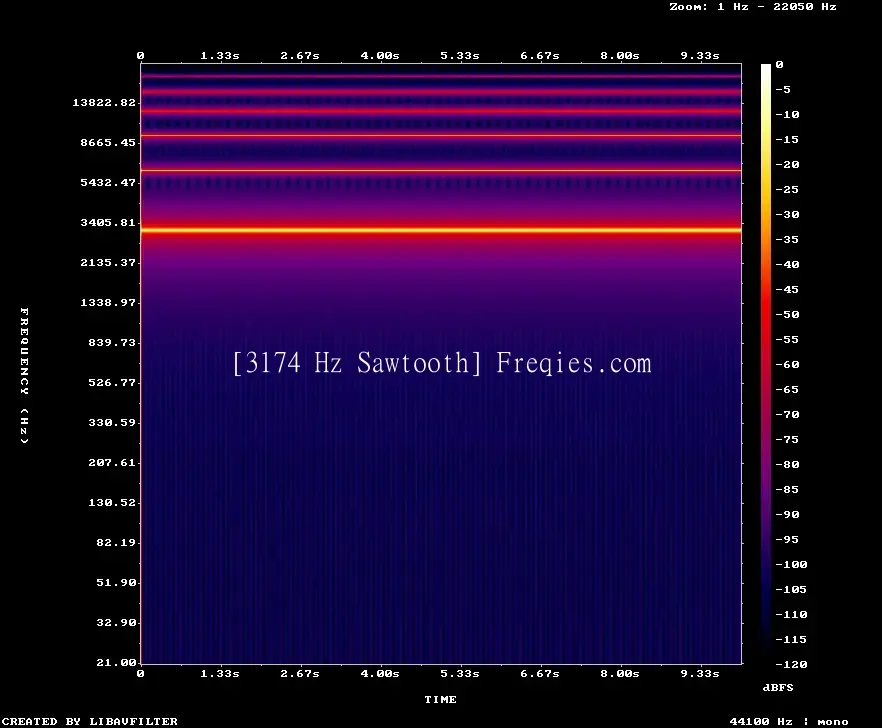The width and height of the screenshot is (882, 728).
Task: Select the -25 dBFS scale value
Action: pos(787,190)
